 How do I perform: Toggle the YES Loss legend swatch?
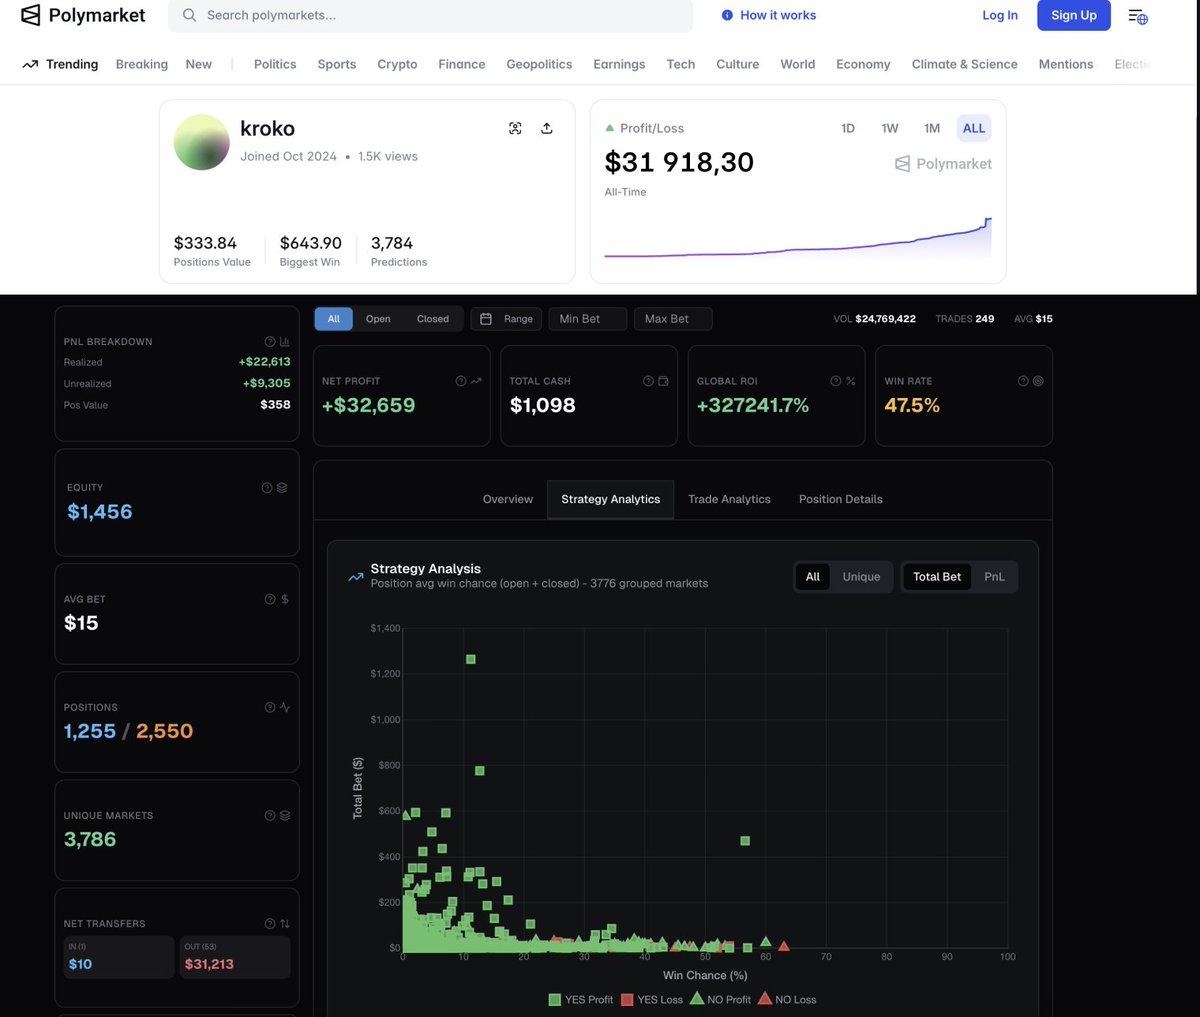pyautogui.click(x=627, y=999)
